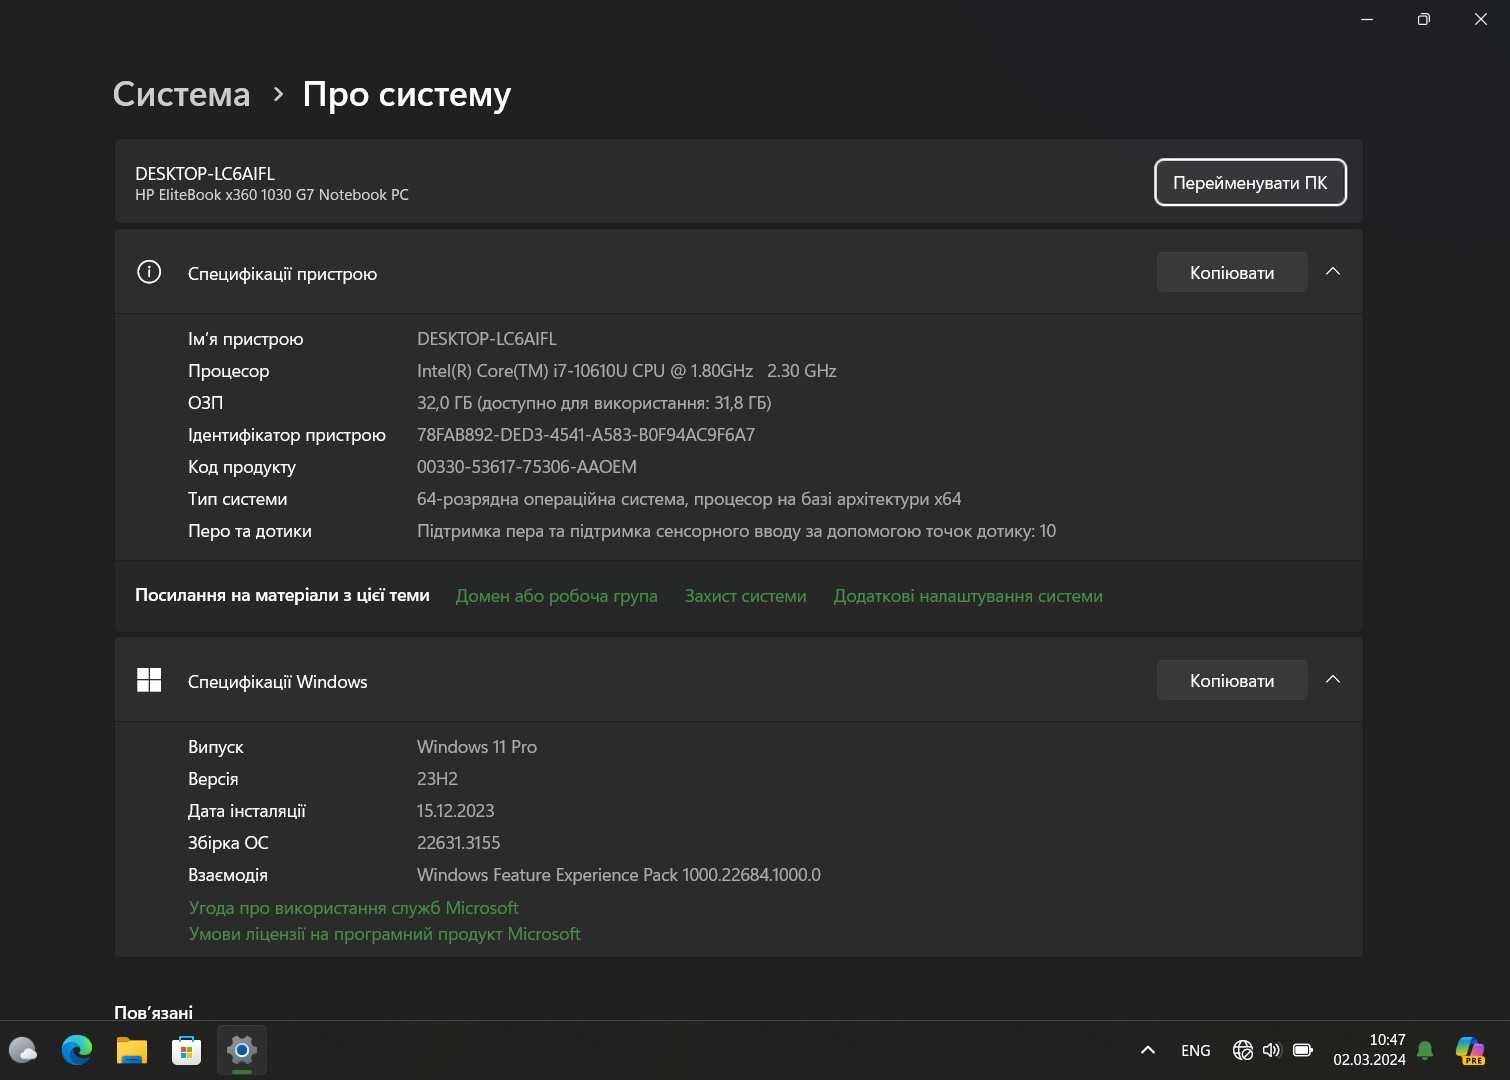Click the Settings gear taskbar icon
Image resolution: width=1510 pixels, height=1080 pixels.
tap(242, 1050)
